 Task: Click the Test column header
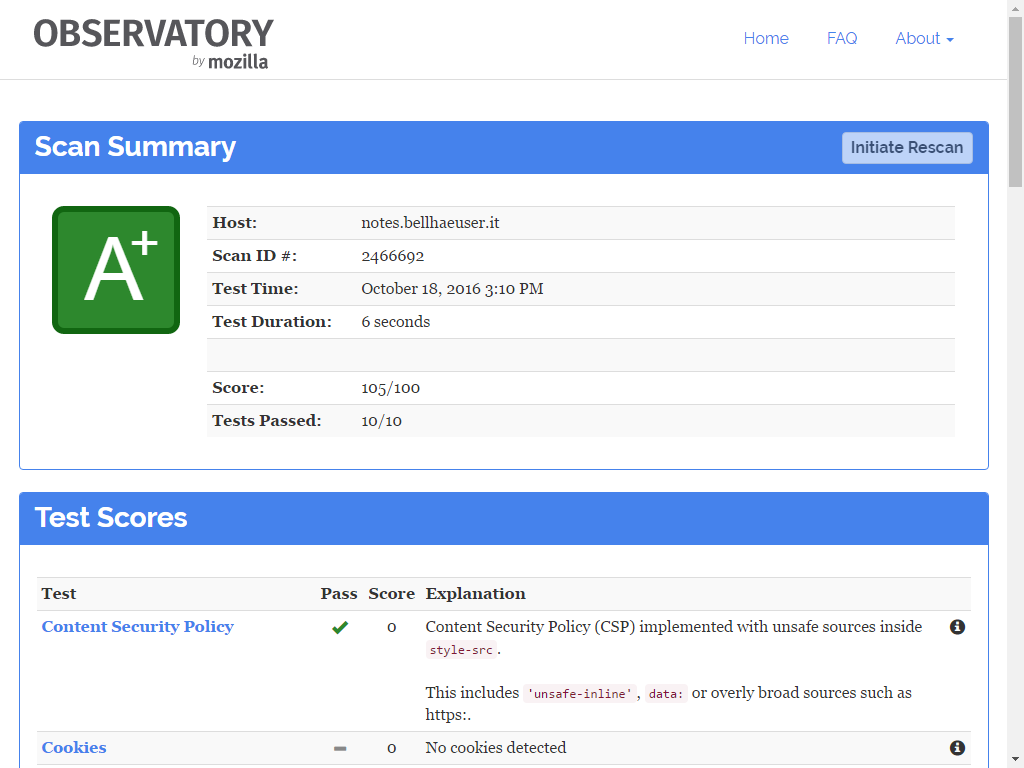pyautogui.click(x=59, y=594)
